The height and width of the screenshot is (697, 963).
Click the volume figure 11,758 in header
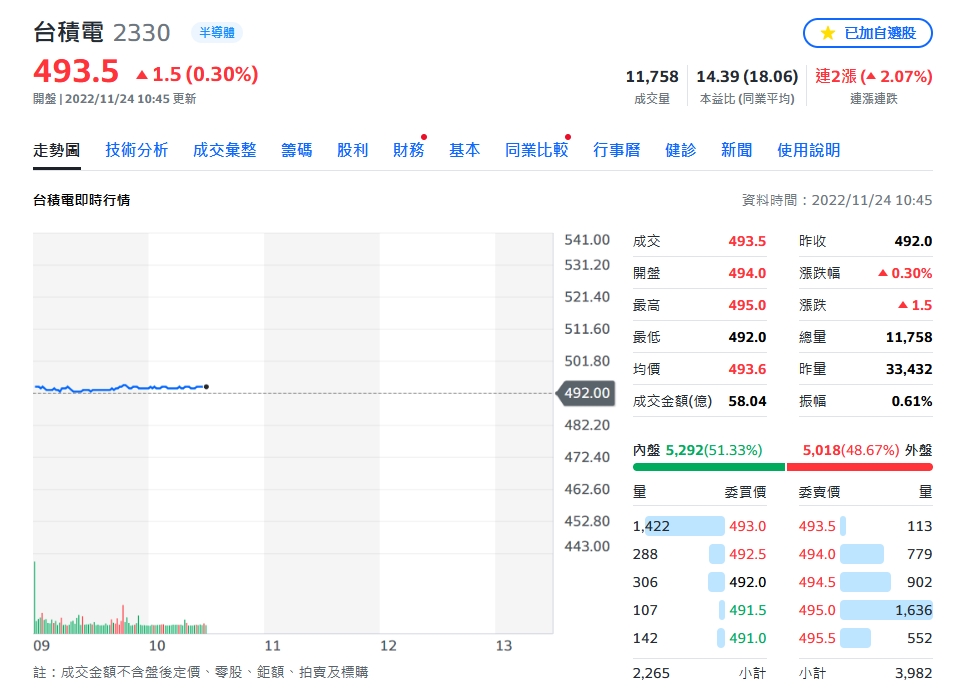[652, 77]
